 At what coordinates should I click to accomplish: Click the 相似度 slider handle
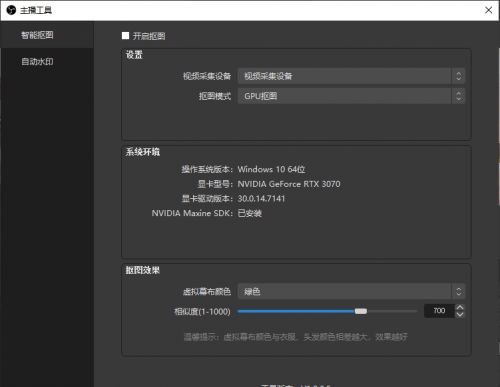[x=361, y=311]
